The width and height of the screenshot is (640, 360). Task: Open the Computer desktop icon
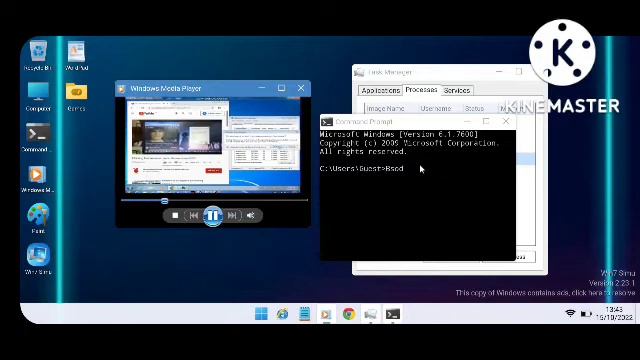click(x=38, y=96)
